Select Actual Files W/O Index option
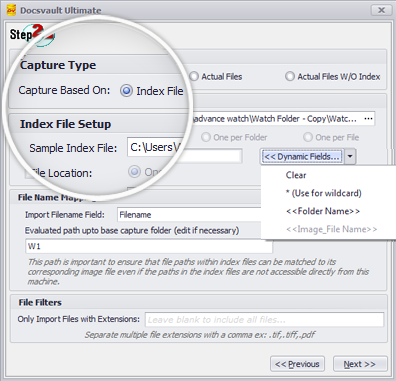This screenshot has width=396, height=381. tap(290, 76)
